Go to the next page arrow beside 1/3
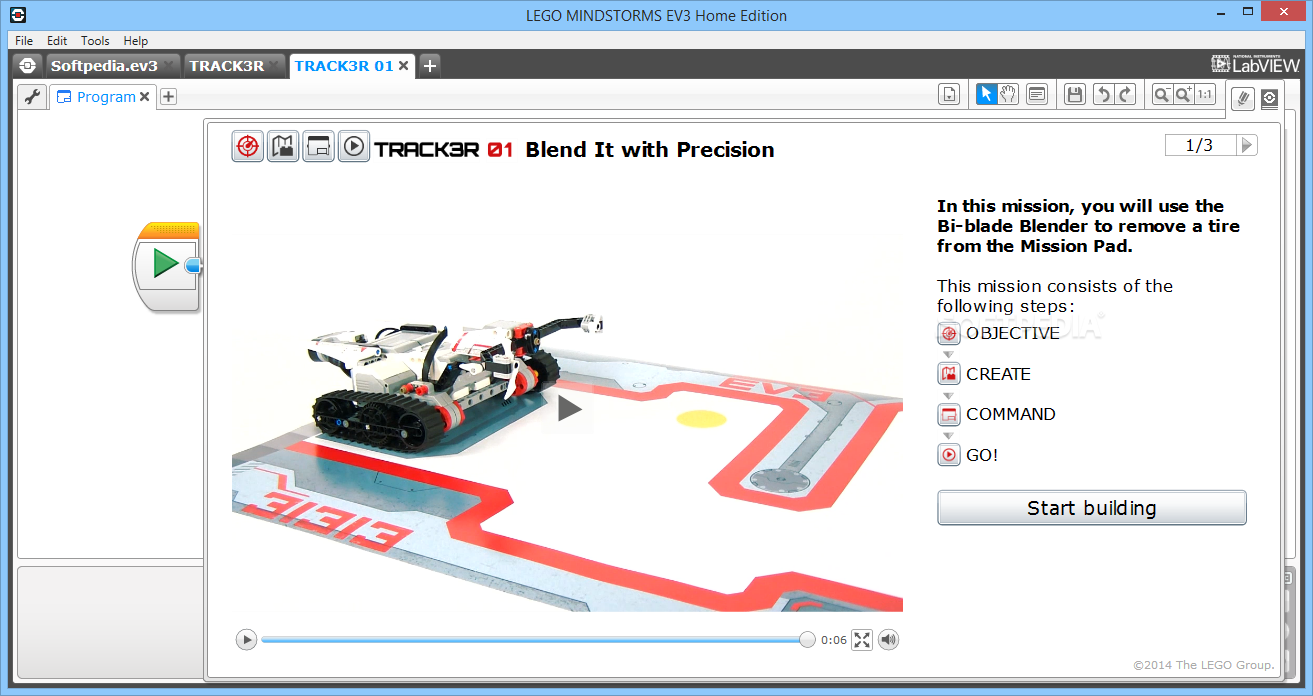The width and height of the screenshot is (1313, 696). point(1246,145)
